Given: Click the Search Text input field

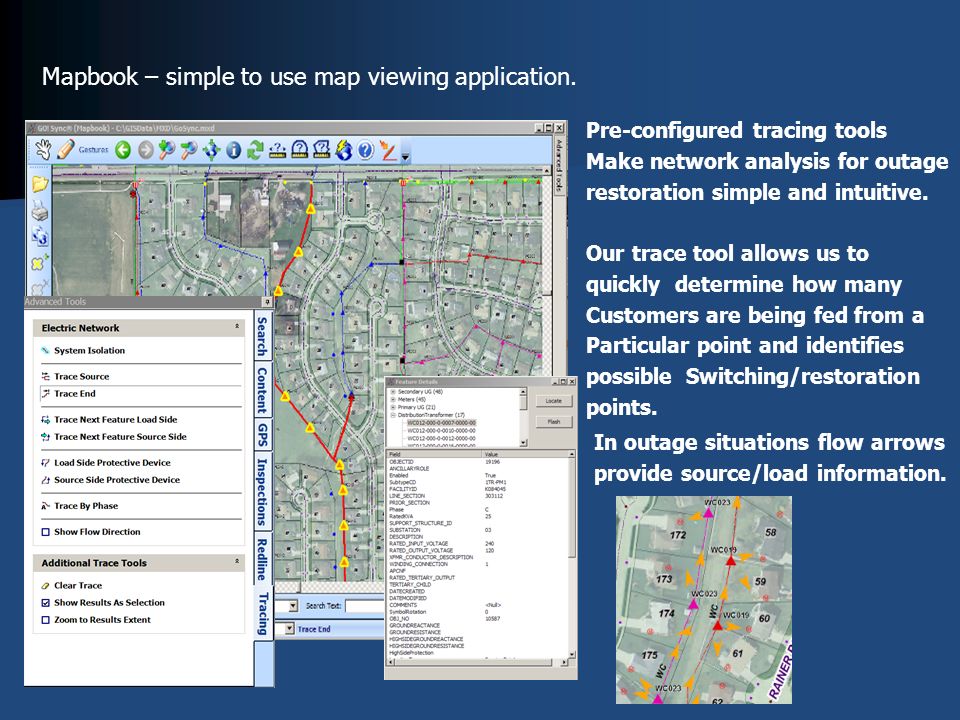Looking at the screenshot, I should 365,606.
